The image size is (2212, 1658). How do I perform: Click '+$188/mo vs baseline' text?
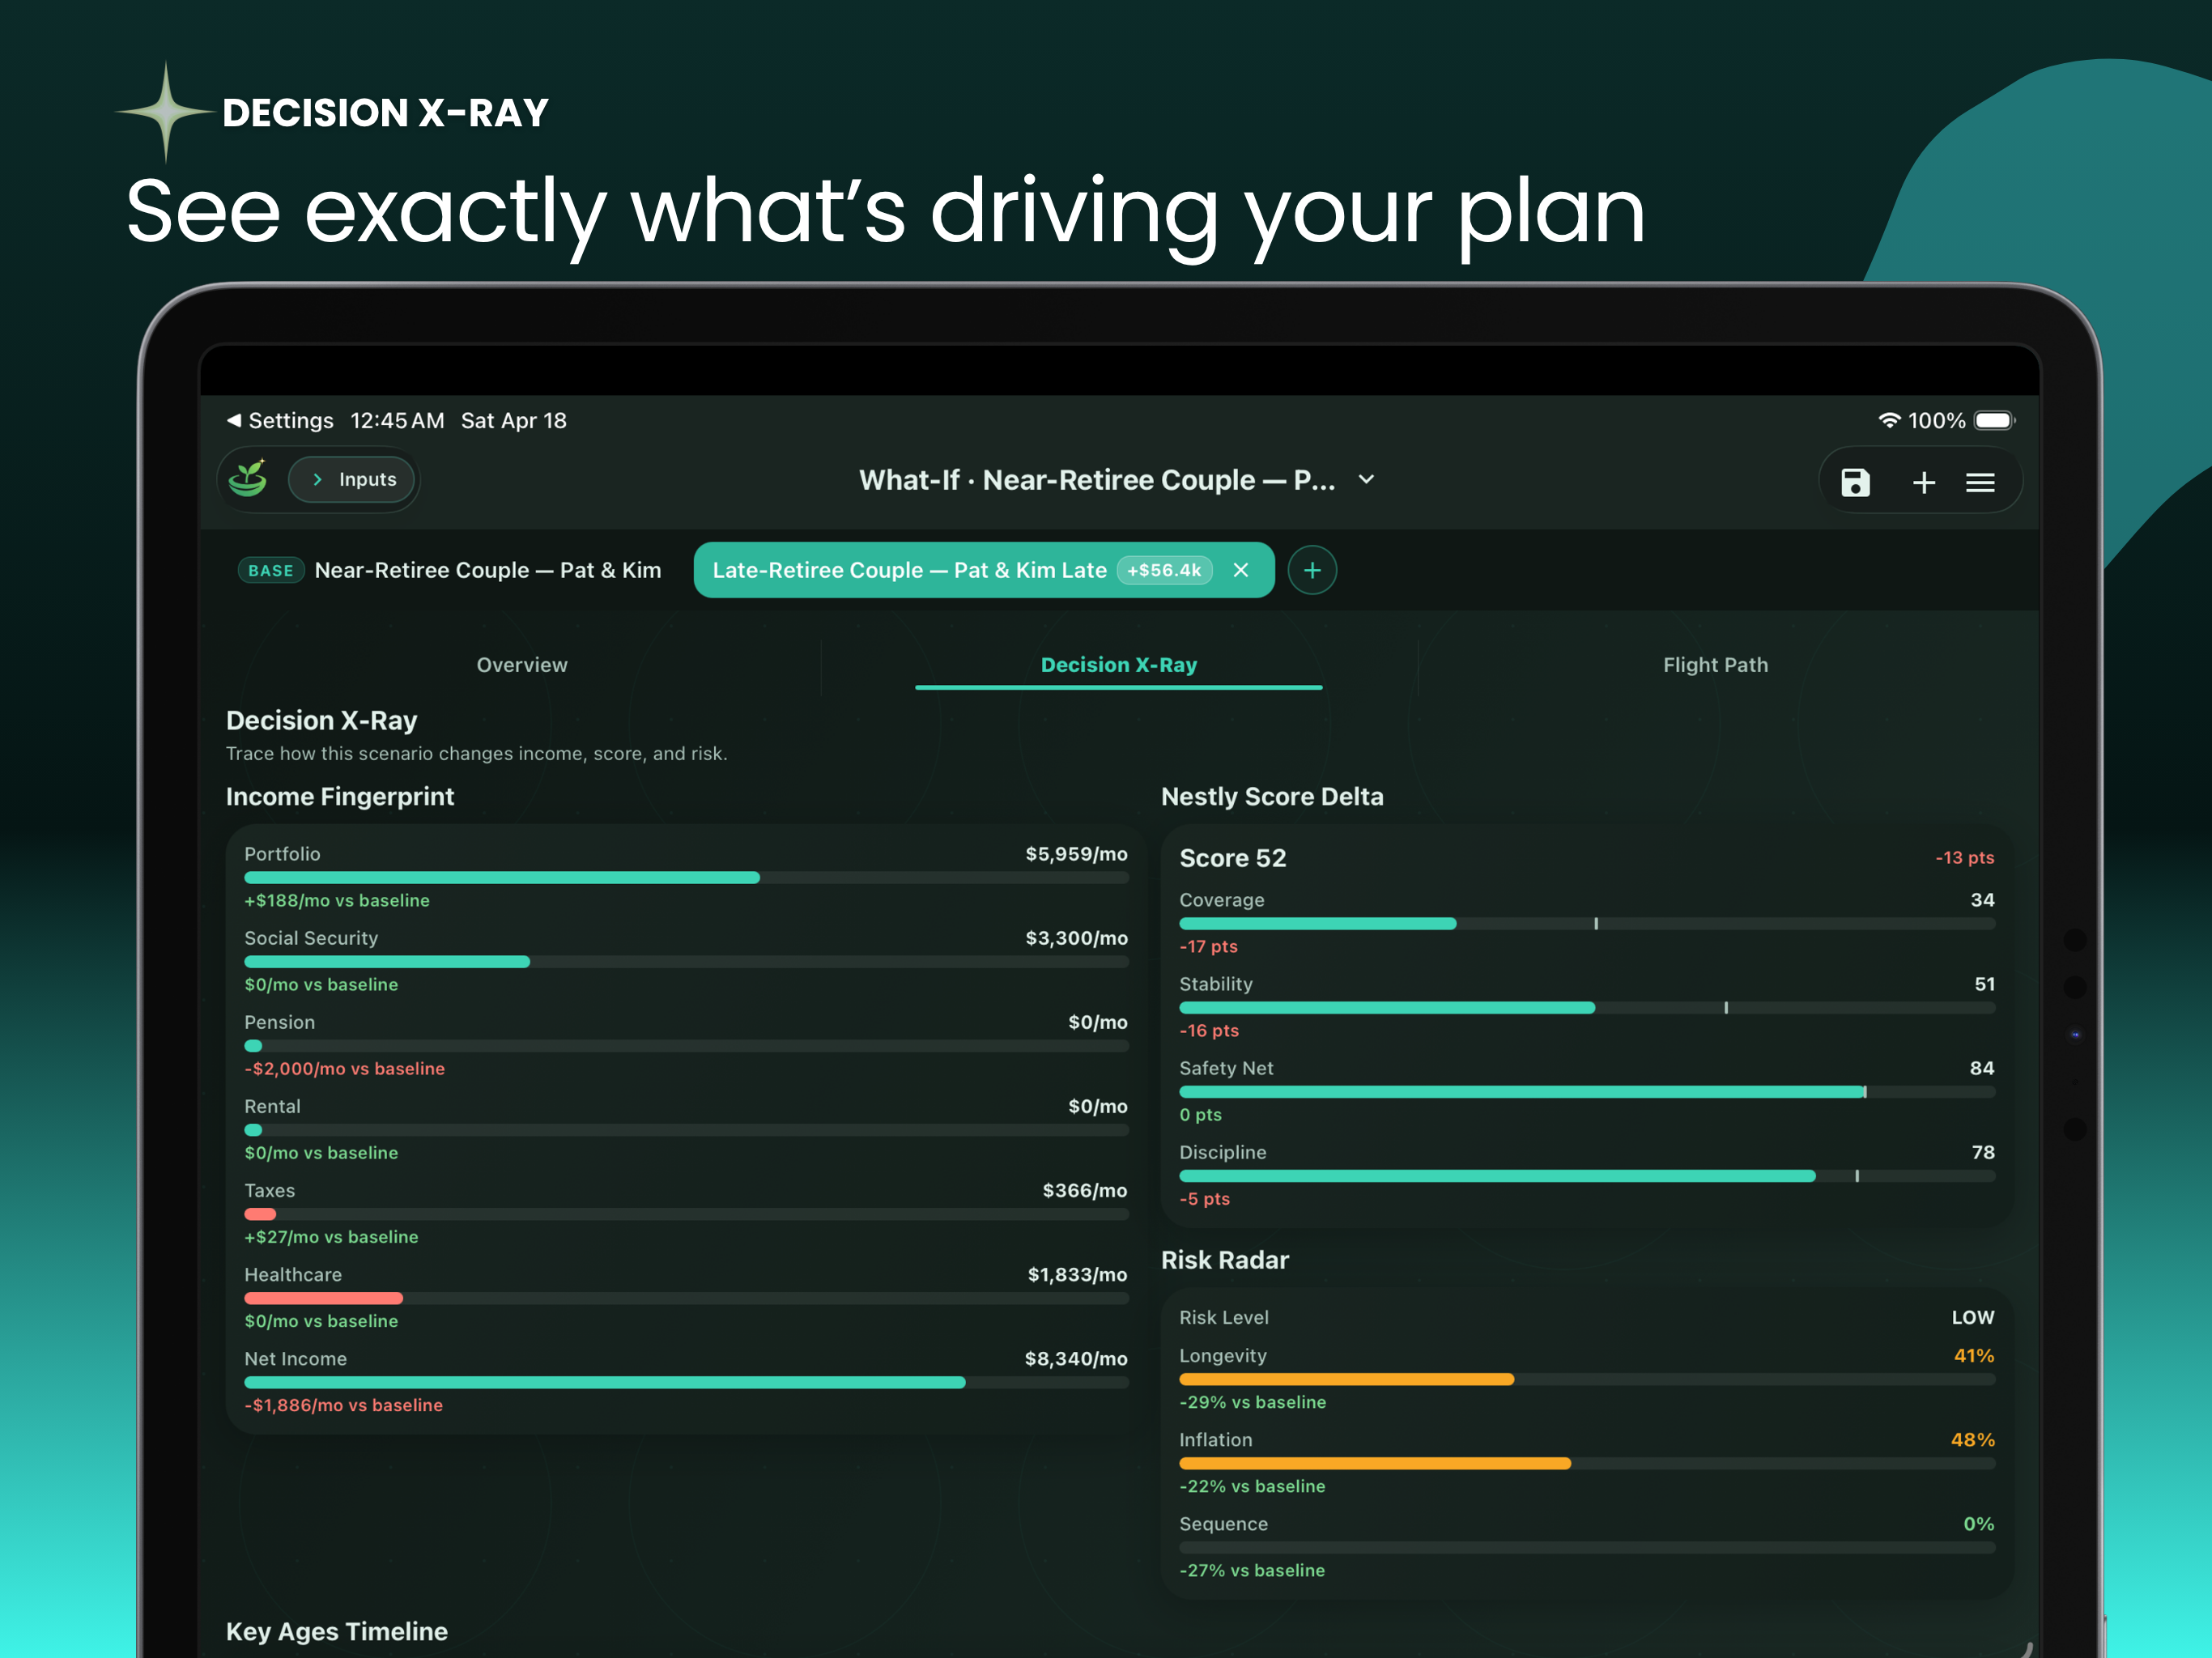(x=337, y=900)
